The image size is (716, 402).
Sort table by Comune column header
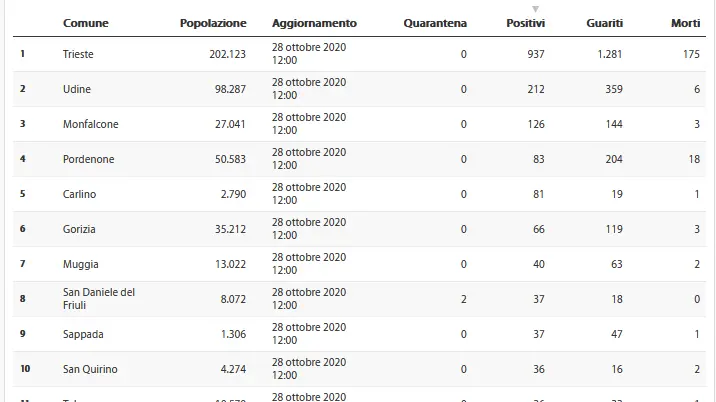(85, 23)
